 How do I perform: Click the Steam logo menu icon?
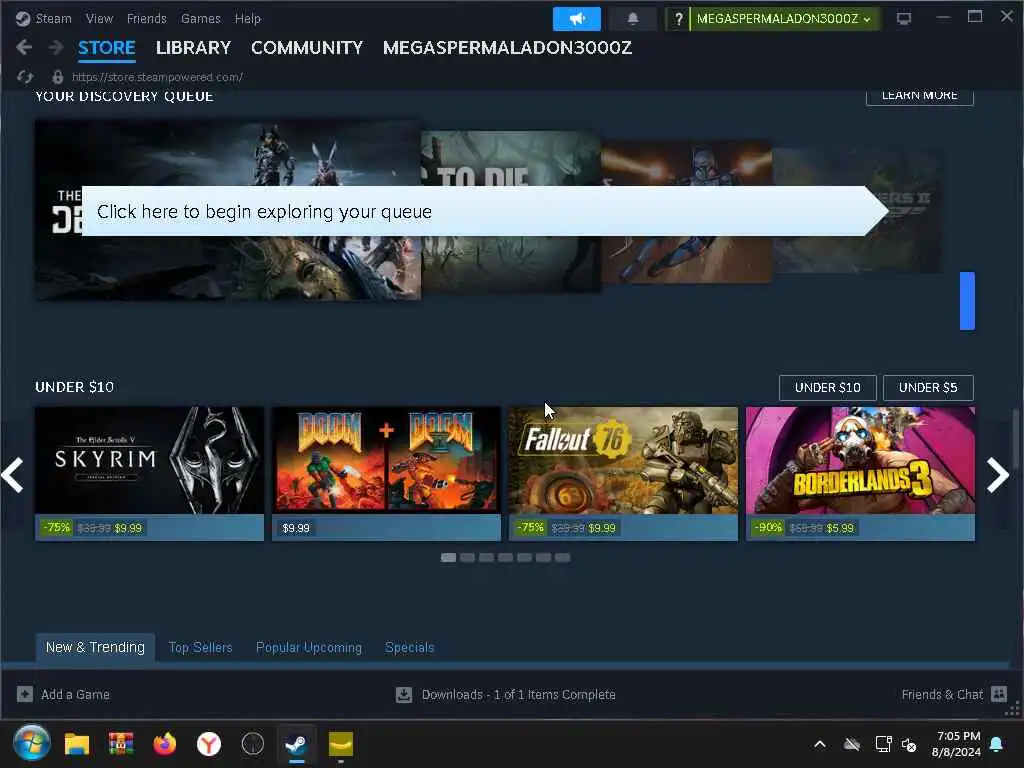tap(23, 19)
